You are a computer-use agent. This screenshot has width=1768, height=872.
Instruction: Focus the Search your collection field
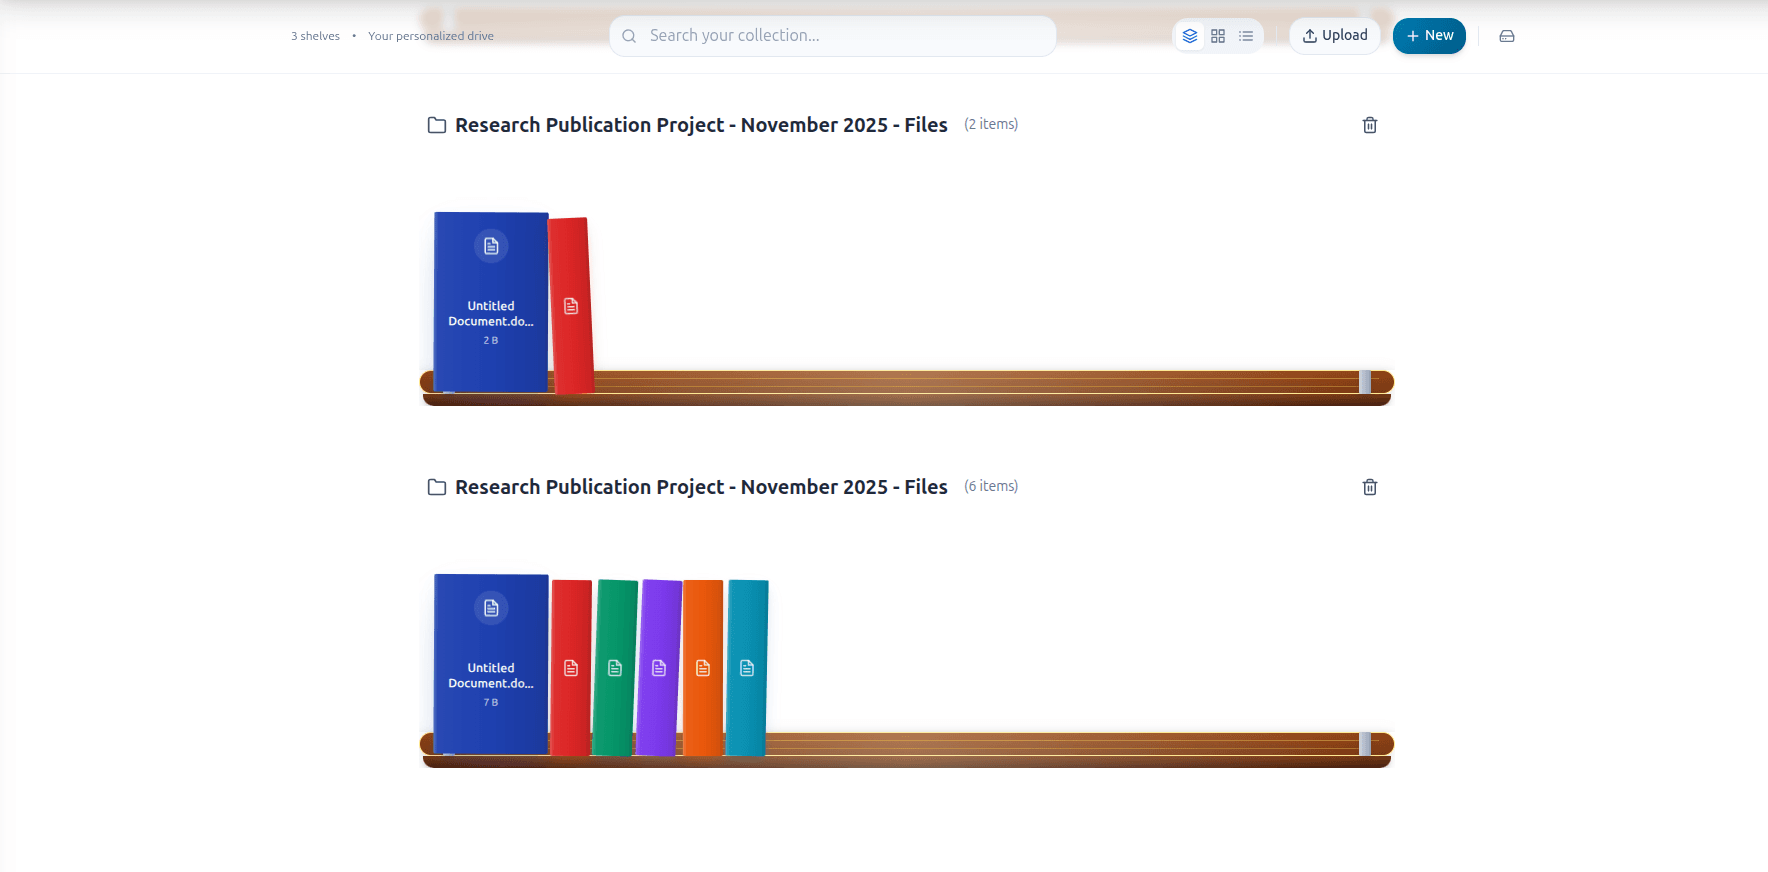(832, 36)
